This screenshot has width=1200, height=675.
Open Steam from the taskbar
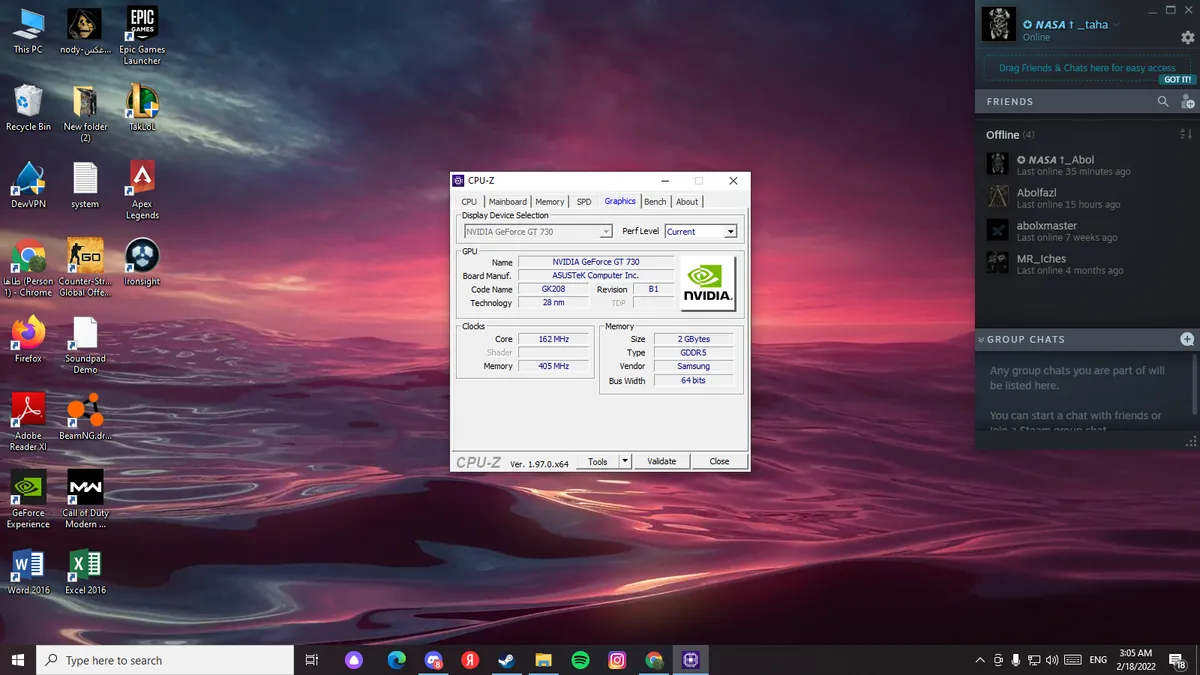tap(506, 660)
